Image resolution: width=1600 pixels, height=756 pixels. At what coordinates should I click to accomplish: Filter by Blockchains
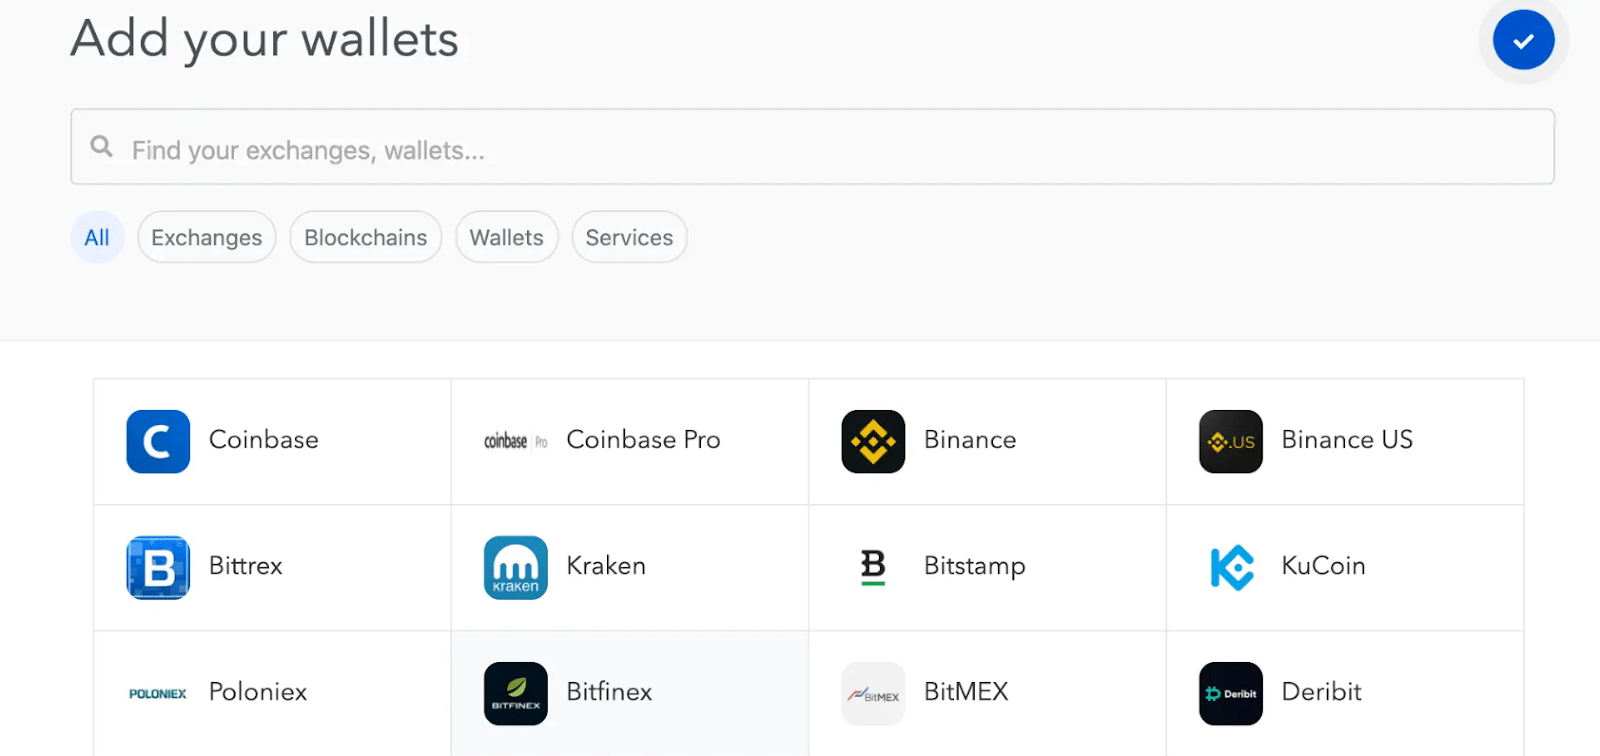click(366, 237)
